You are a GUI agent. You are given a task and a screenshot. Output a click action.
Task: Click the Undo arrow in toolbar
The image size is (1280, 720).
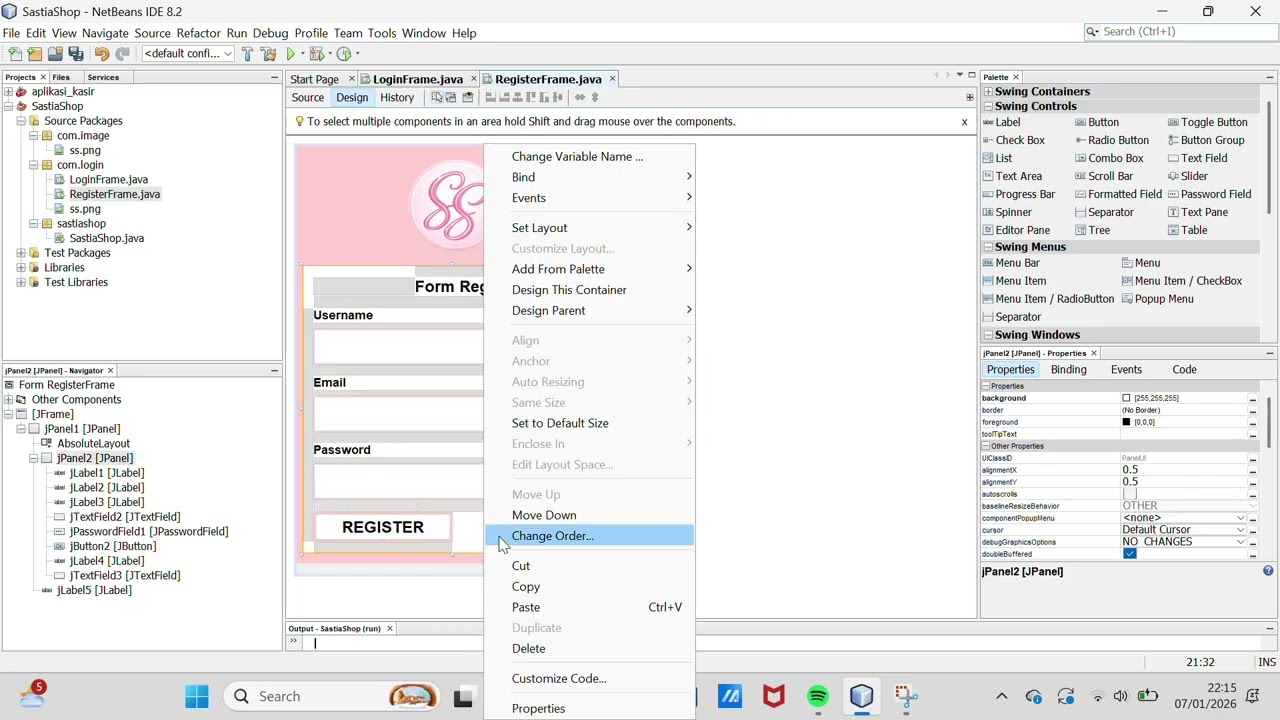click(x=101, y=54)
